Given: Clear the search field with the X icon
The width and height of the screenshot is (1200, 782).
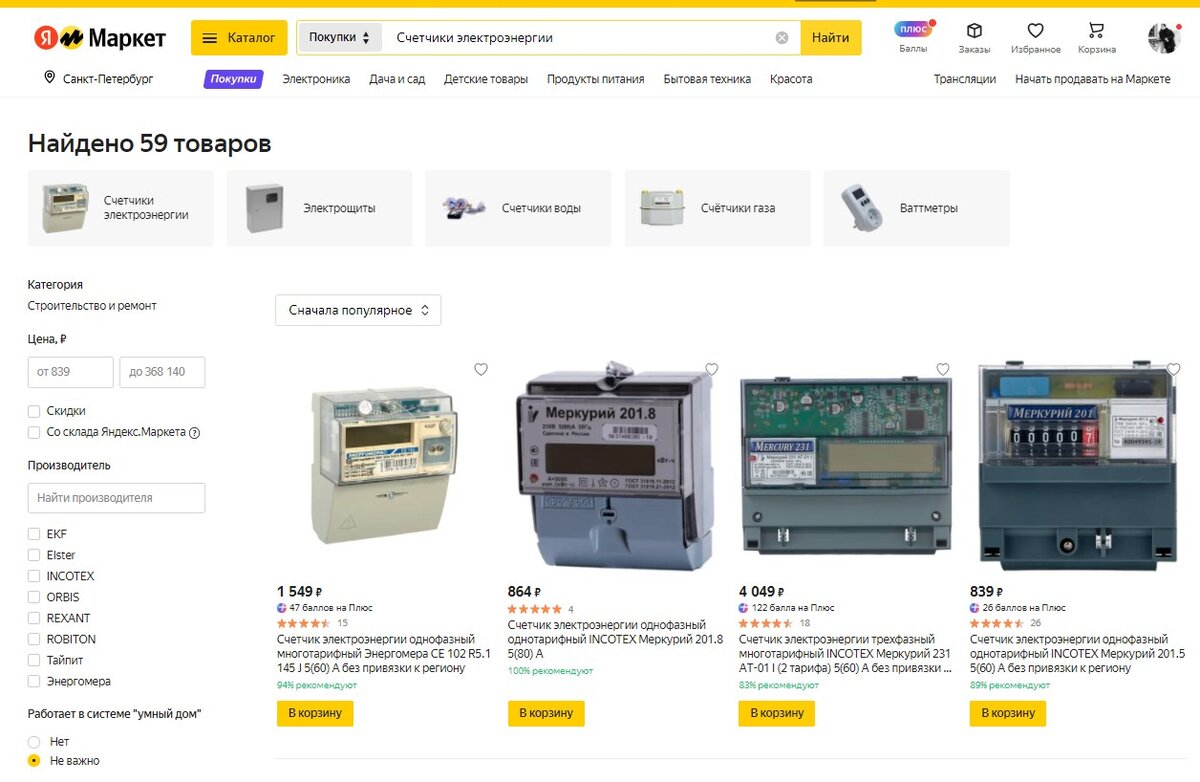Looking at the screenshot, I should coord(782,38).
